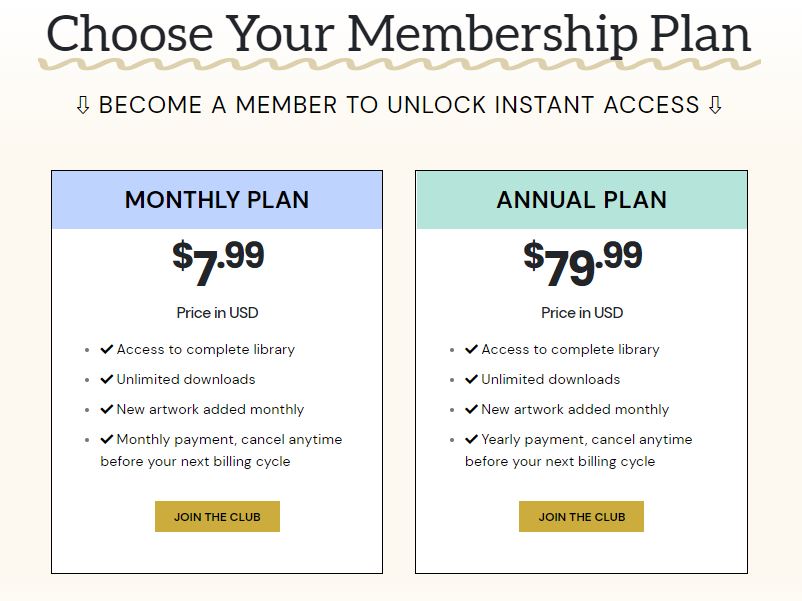Image resolution: width=802 pixels, height=601 pixels.
Task: Click checkmark beside Annual 'Access to complete library'
Action: coord(471,349)
